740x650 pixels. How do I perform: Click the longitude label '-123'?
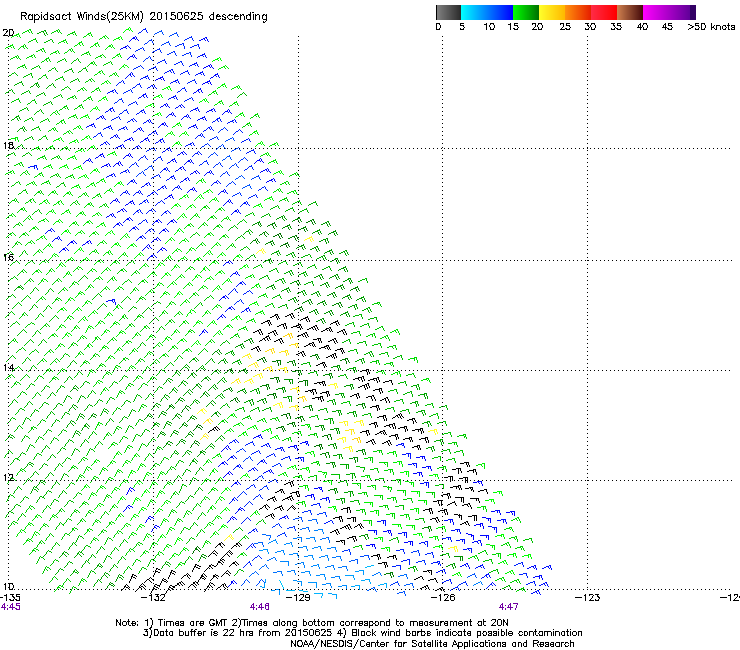tap(587, 598)
